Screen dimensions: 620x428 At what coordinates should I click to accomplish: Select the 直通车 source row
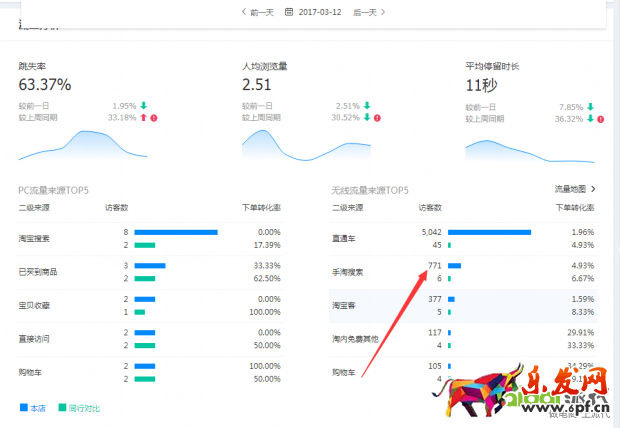[x=346, y=238]
